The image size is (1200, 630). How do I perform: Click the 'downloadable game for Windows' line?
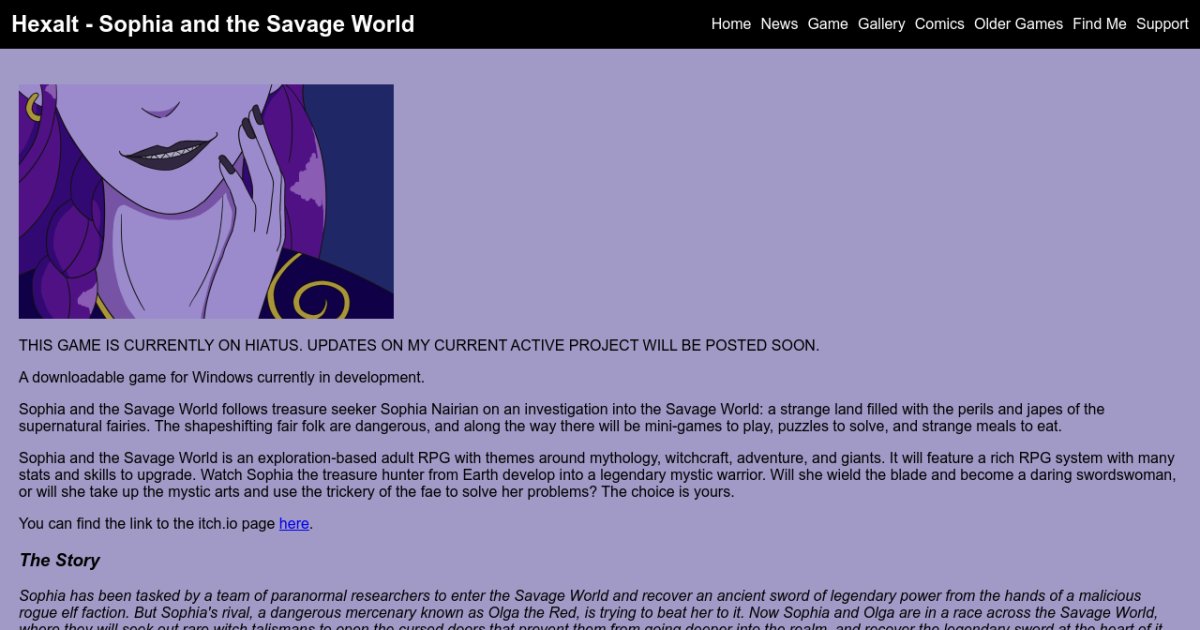coord(221,378)
